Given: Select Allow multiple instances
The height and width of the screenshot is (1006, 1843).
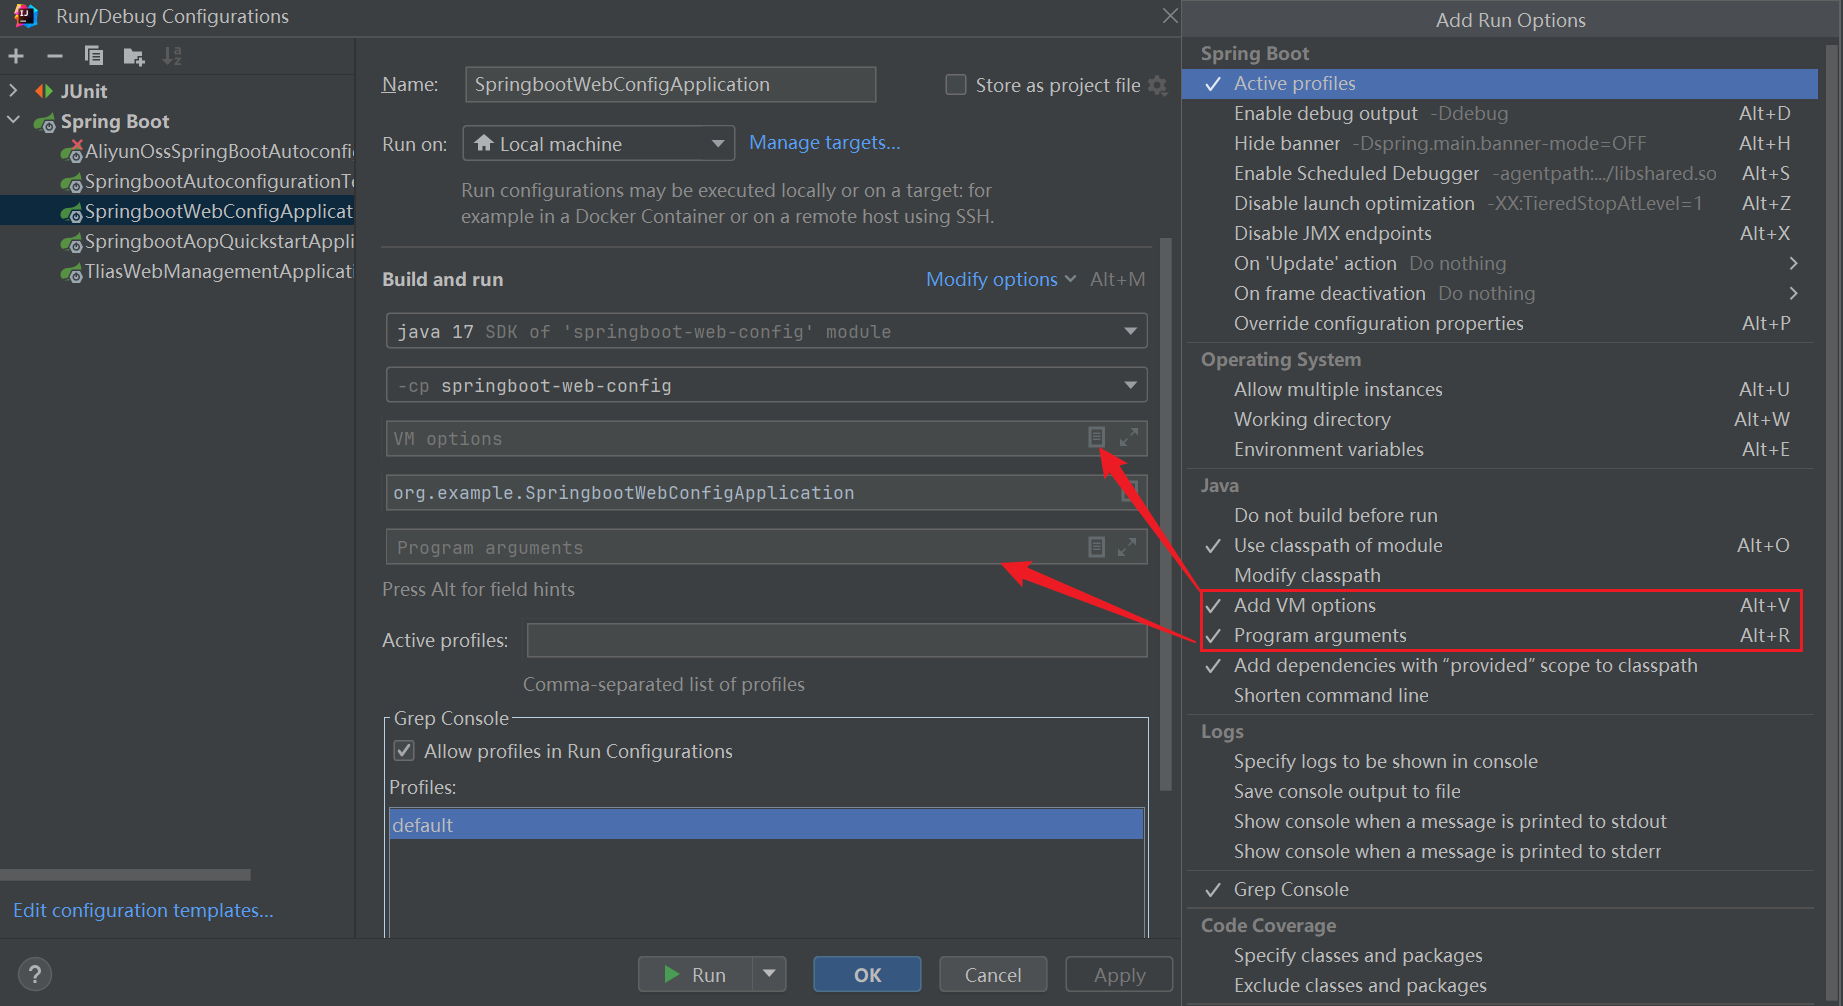Looking at the screenshot, I should coord(1499,389).
